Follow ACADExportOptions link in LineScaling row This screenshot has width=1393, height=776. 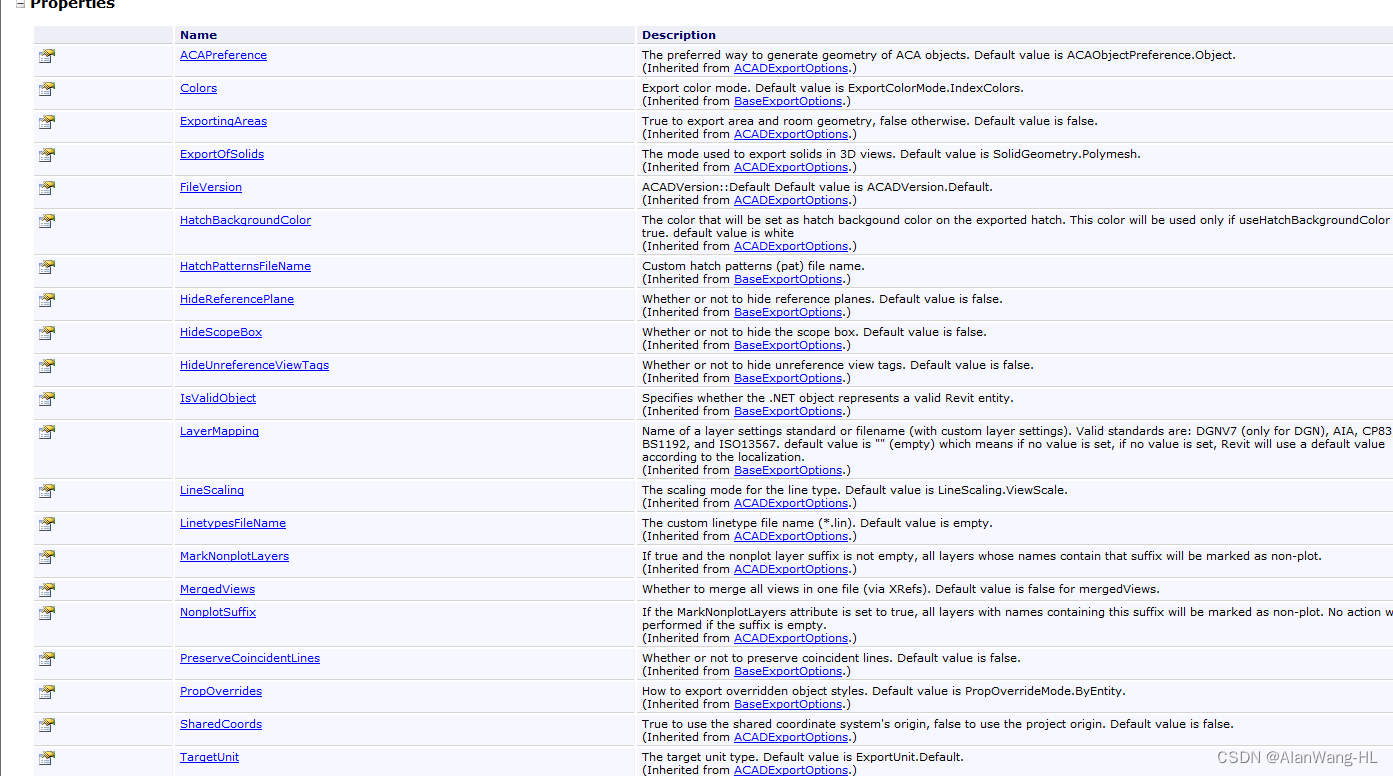[x=791, y=503]
